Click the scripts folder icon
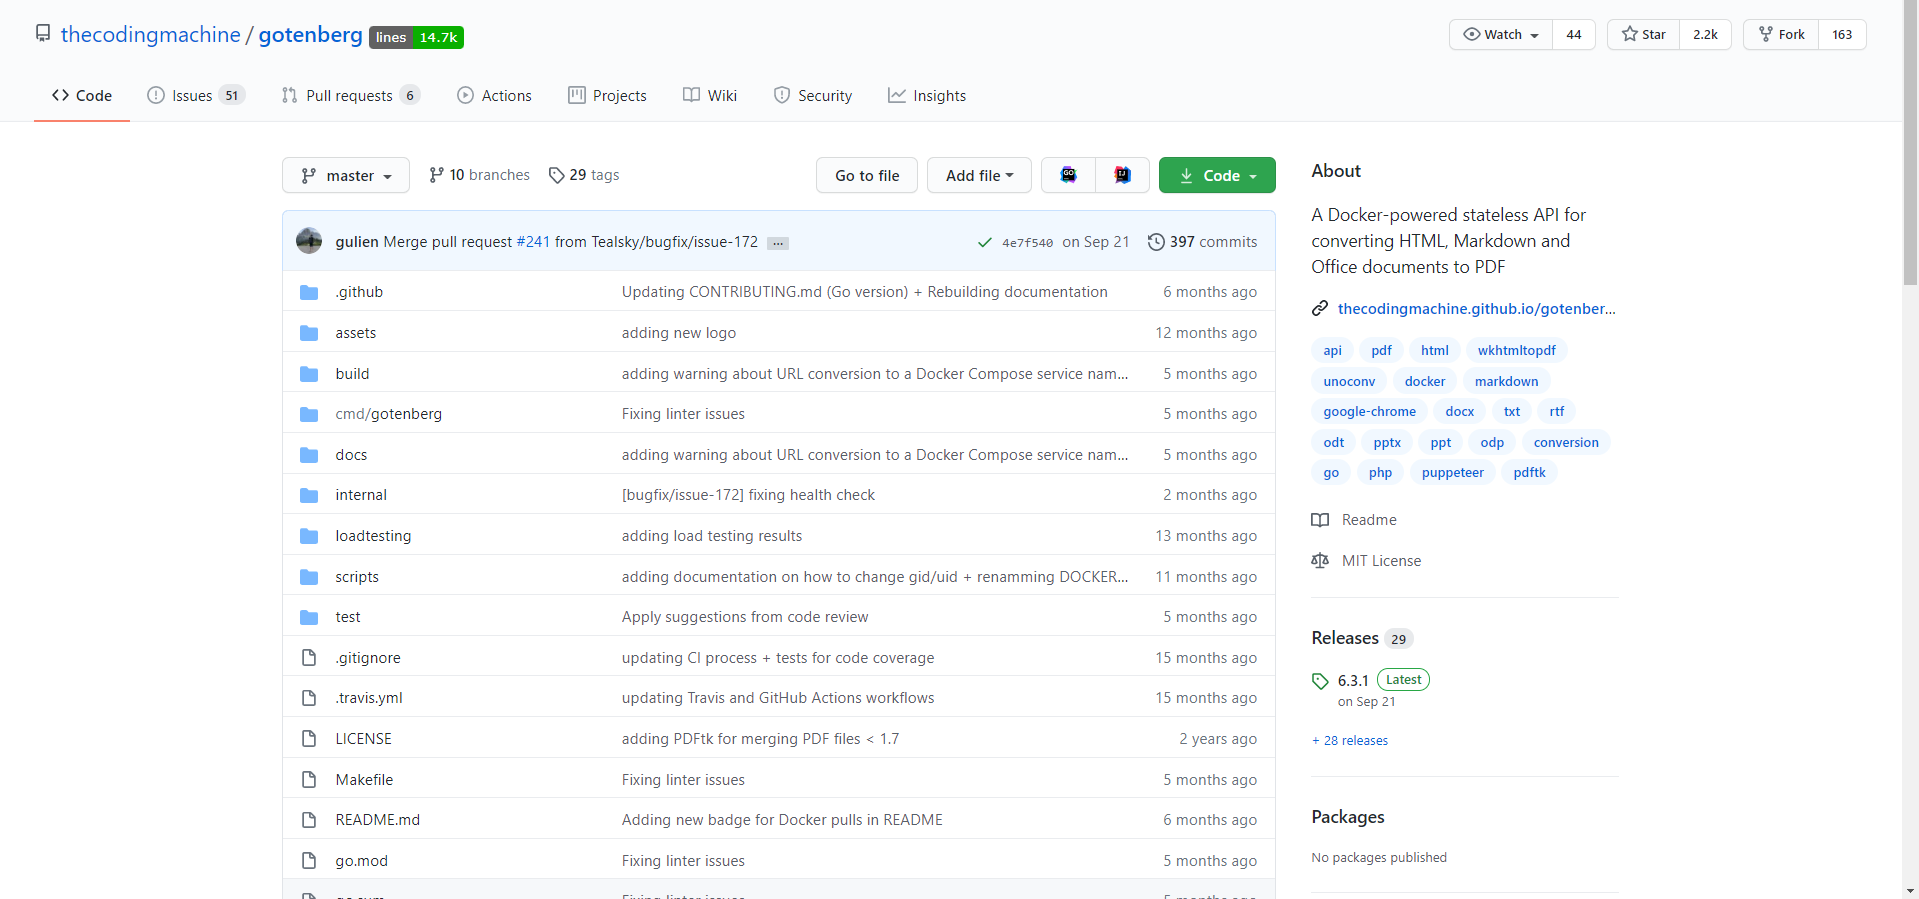This screenshot has width=1919, height=899. [309, 577]
